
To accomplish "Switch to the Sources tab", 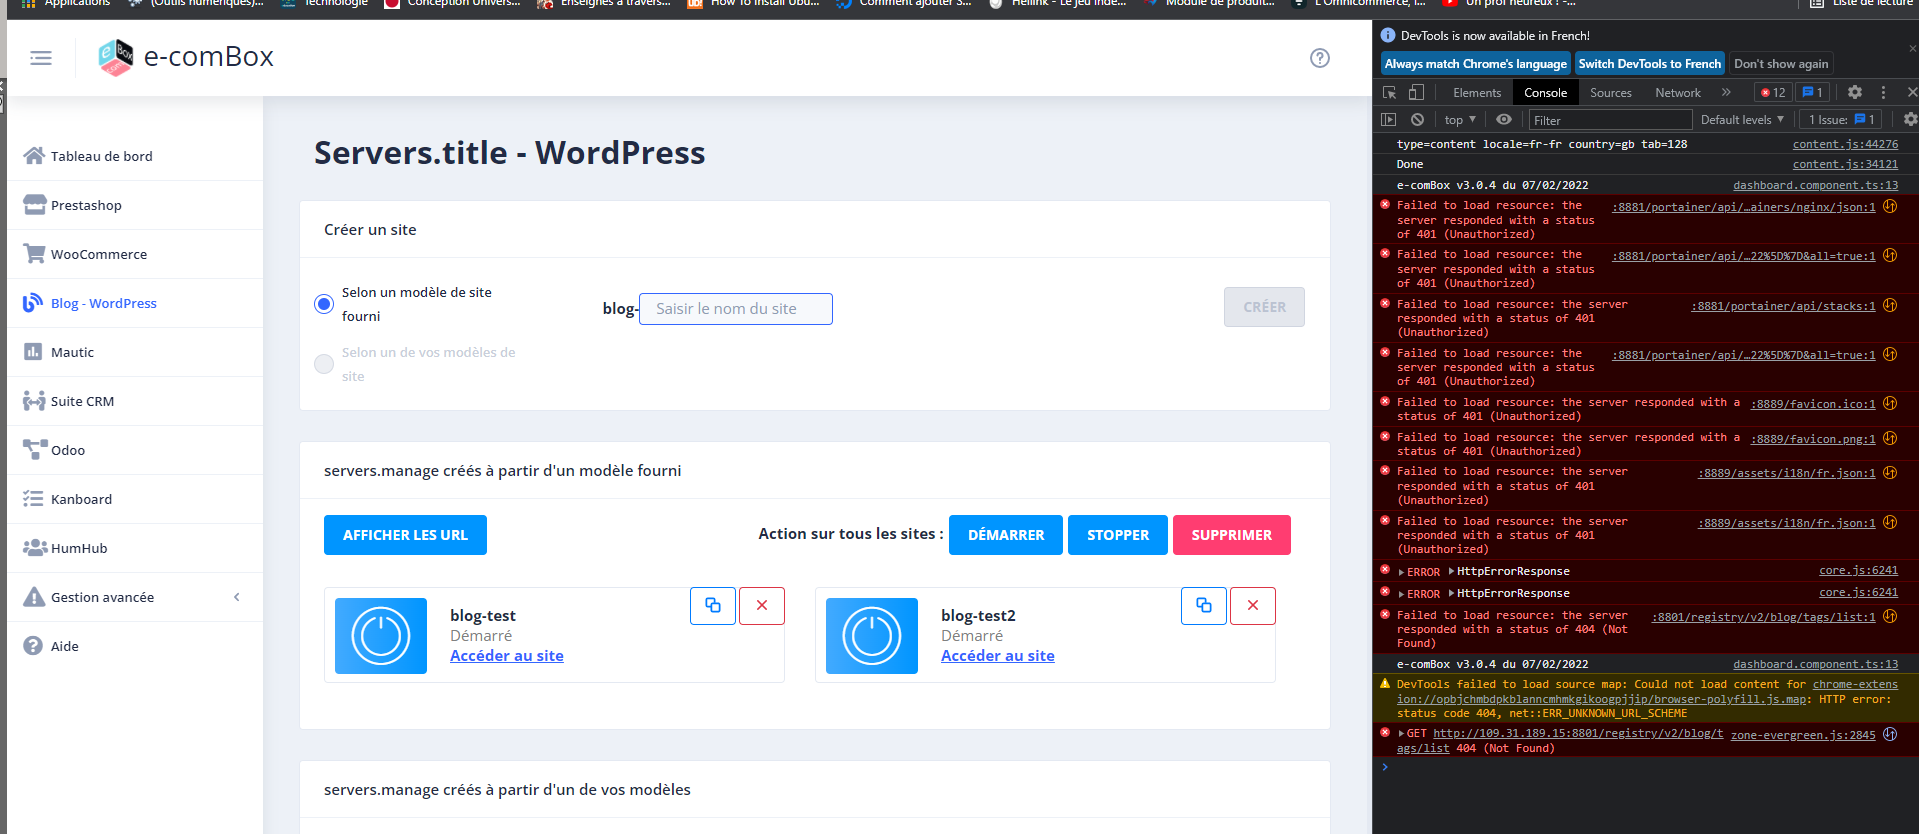I will [x=1610, y=92].
